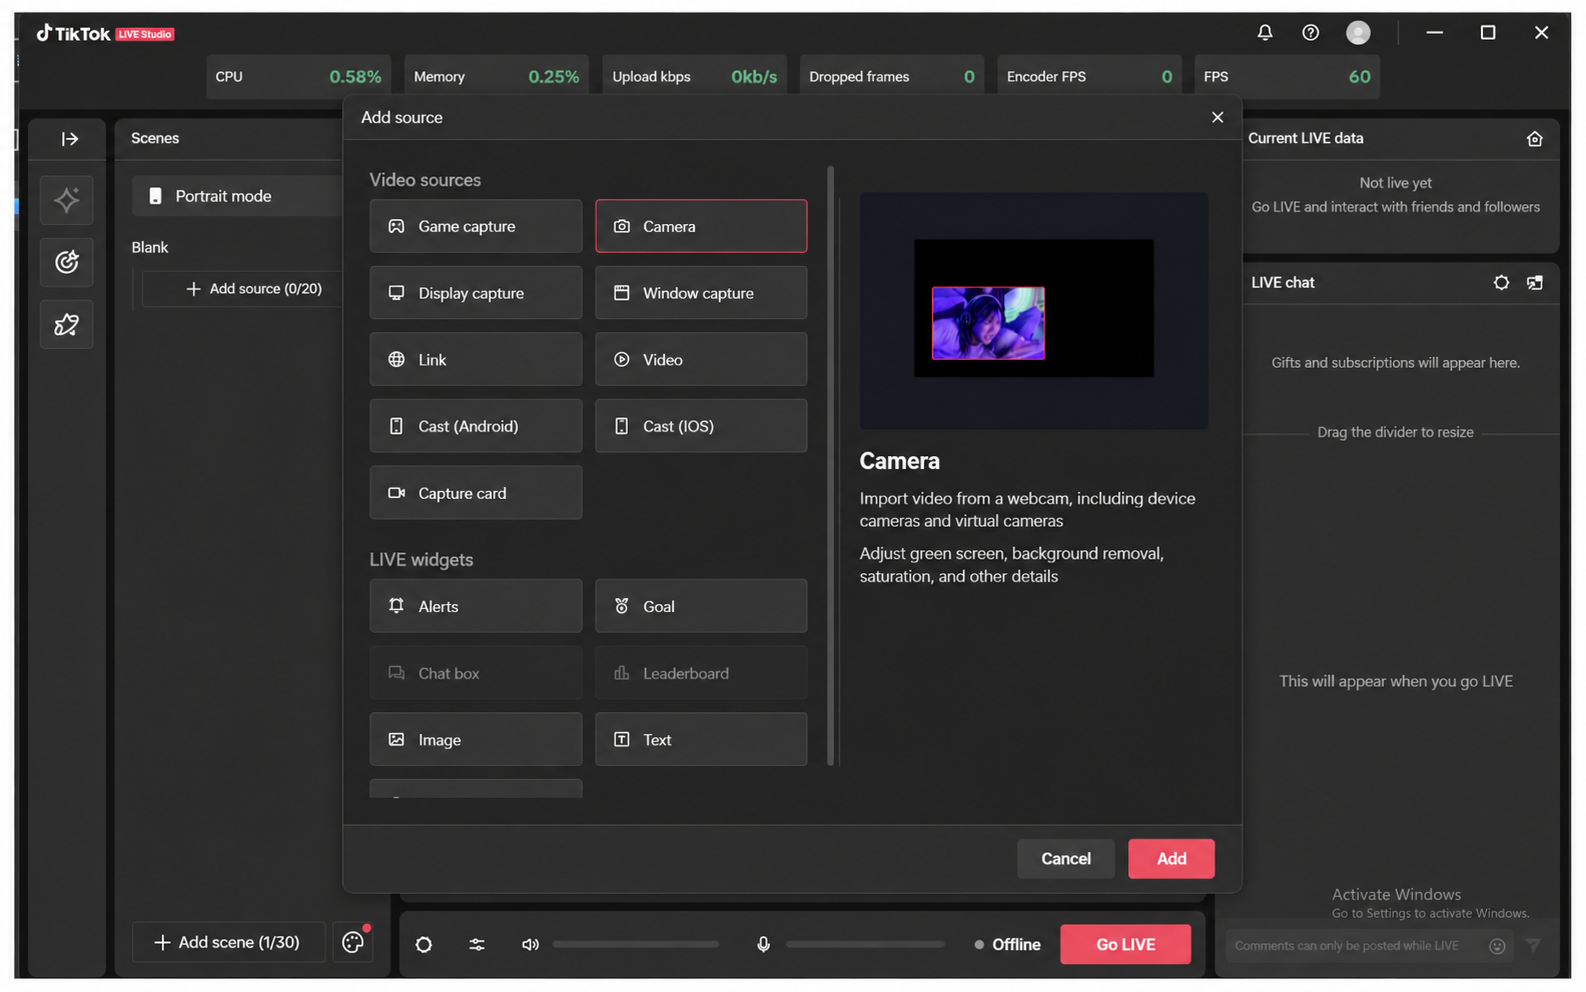This screenshot has width=1586, height=992.
Task: Choose the Text widget
Action: pyautogui.click(x=701, y=740)
